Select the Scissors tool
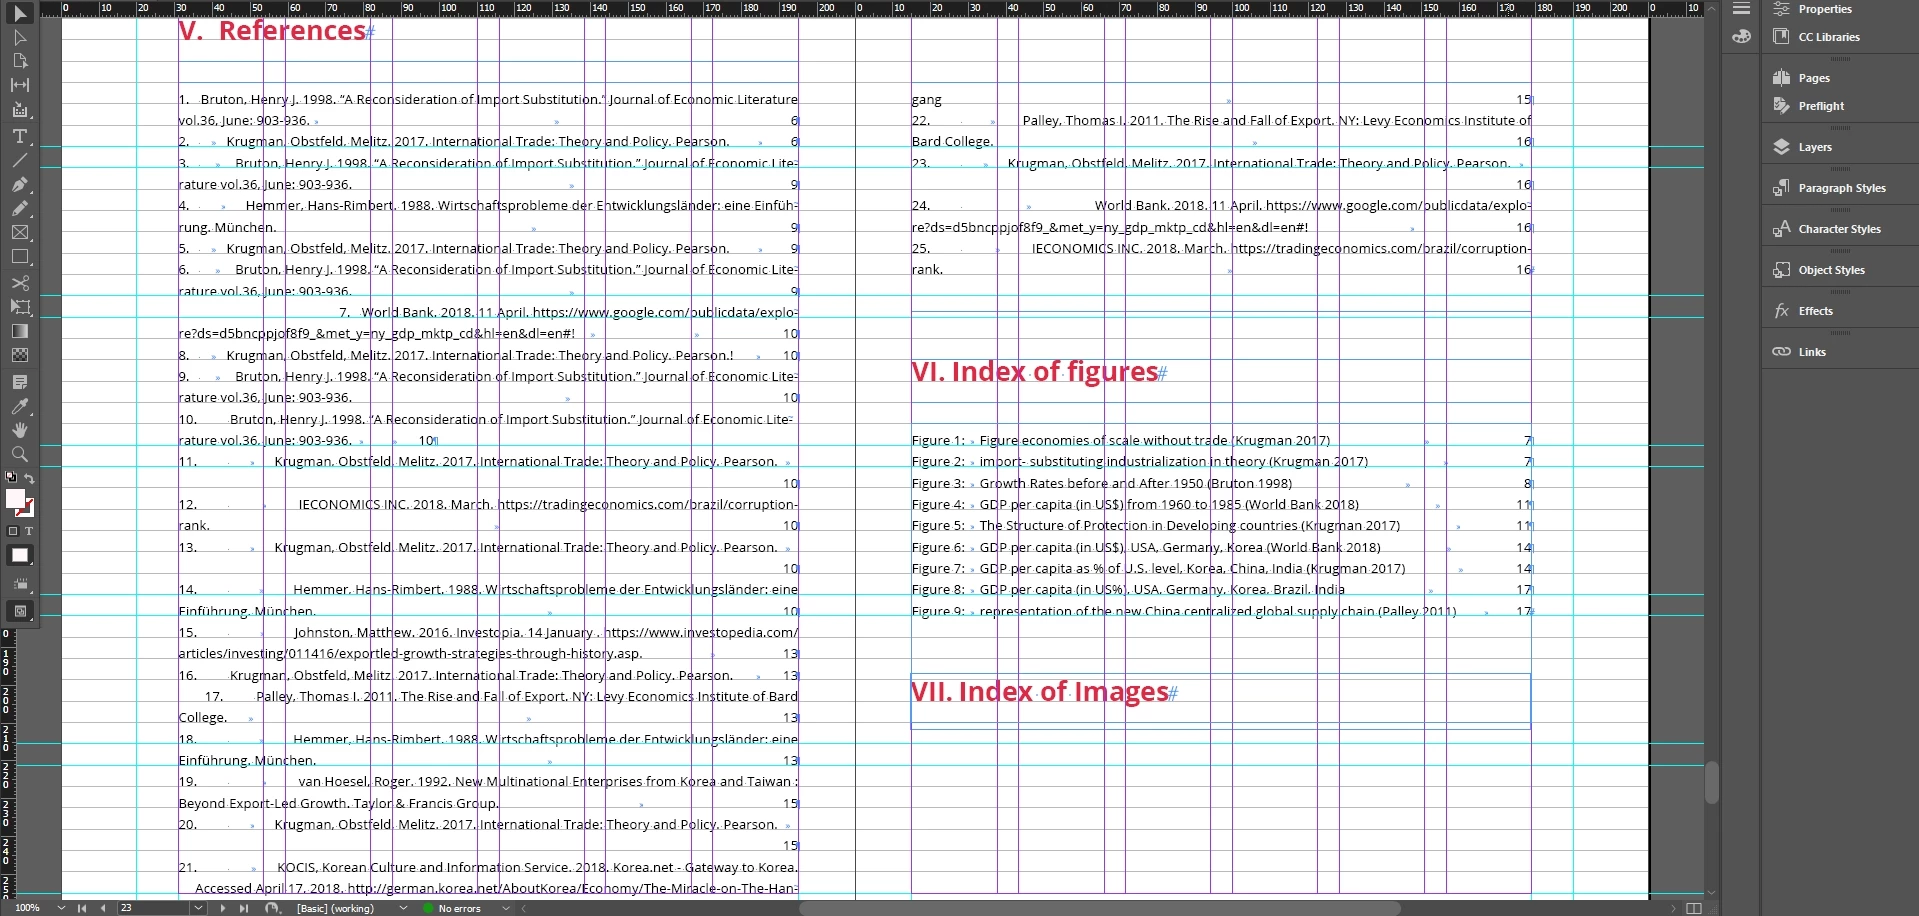The height and width of the screenshot is (916, 1919). coord(19,283)
